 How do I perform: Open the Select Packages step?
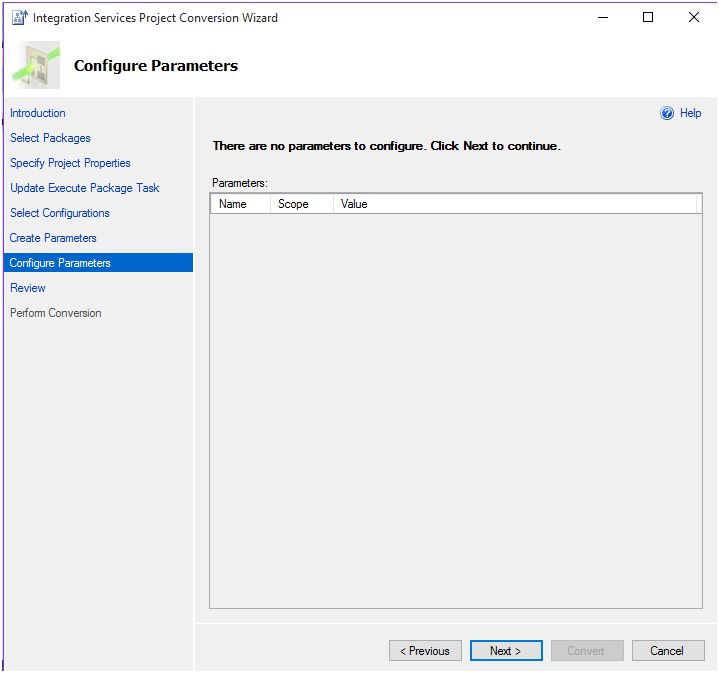tap(50, 138)
